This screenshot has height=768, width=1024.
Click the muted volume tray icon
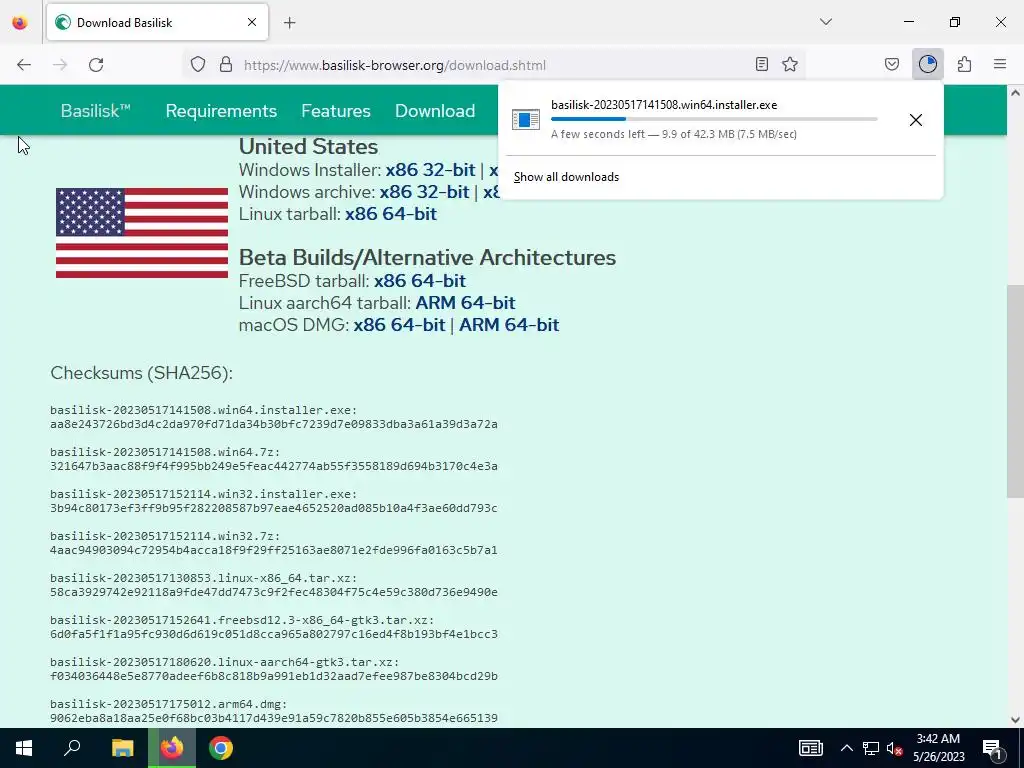coord(894,748)
